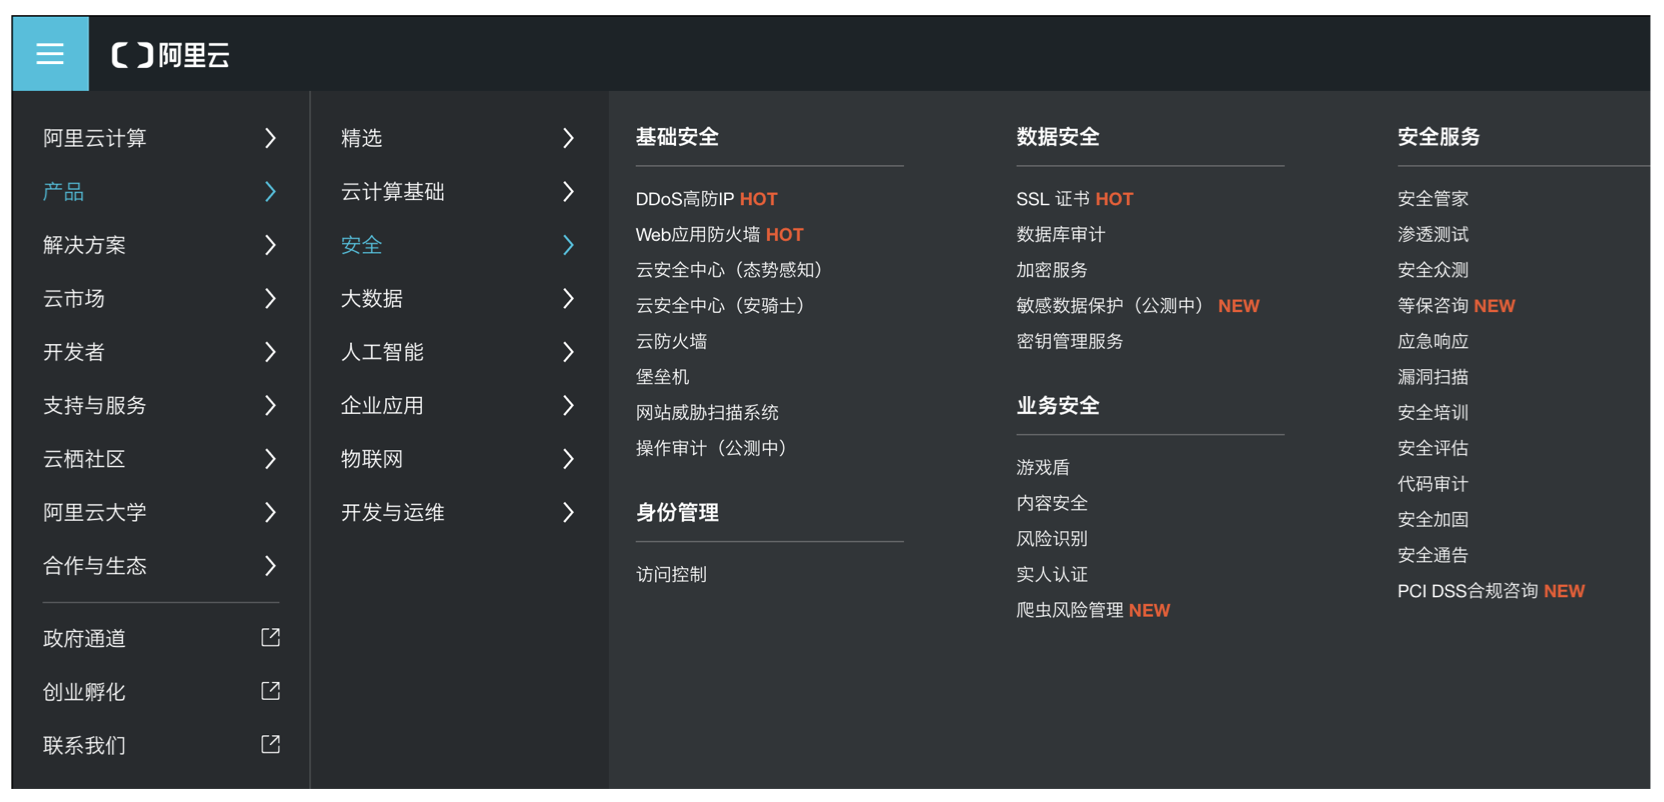Image resolution: width=1664 pixels, height=802 pixels.
Task: Open the 渗透测试 service link
Action: (1432, 234)
